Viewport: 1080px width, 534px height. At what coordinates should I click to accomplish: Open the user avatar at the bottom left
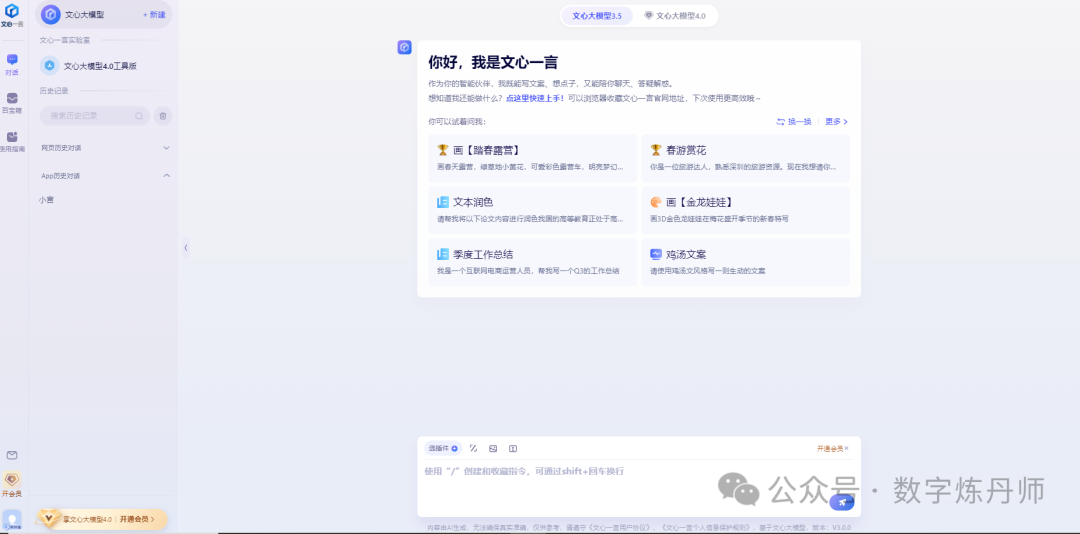tap(12, 520)
